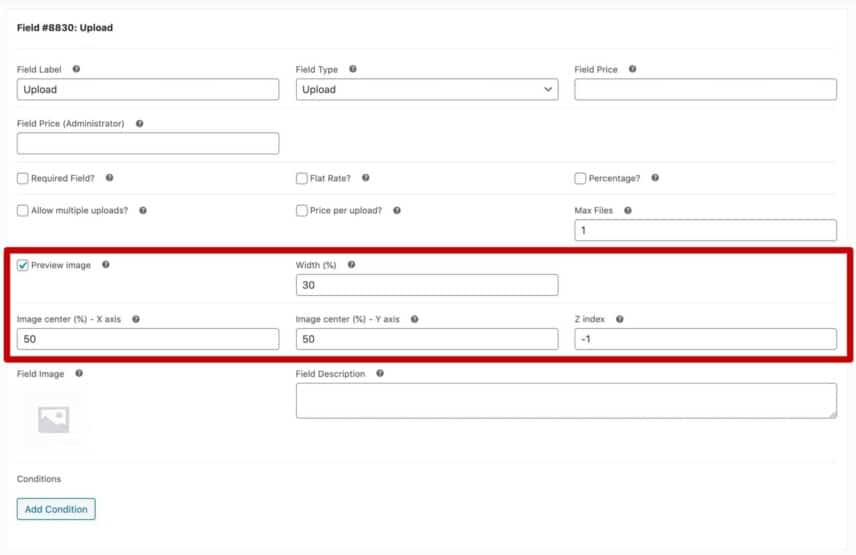856x555 pixels.
Task: Click the help icon next to Field Label
Action: 76,69
